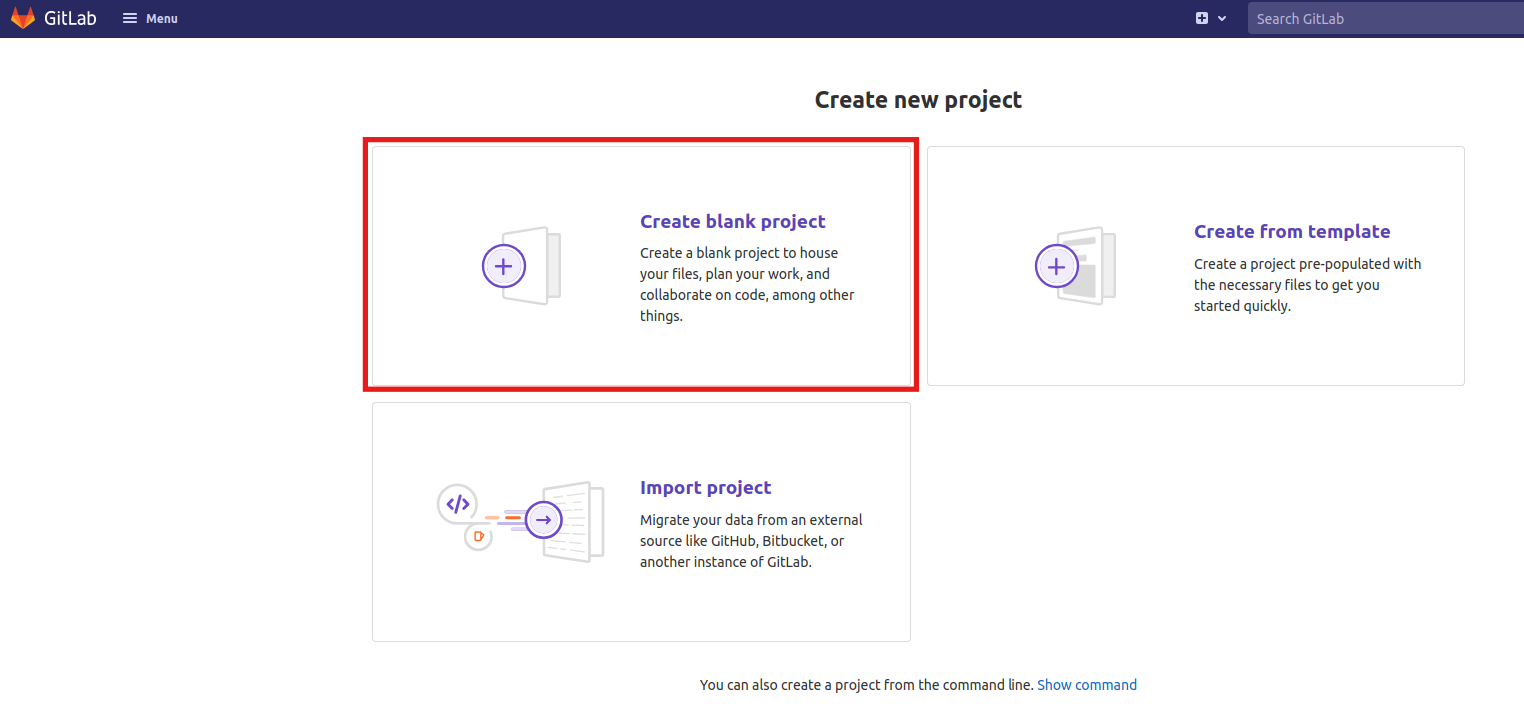Click the Search GitLab field

(1385, 18)
